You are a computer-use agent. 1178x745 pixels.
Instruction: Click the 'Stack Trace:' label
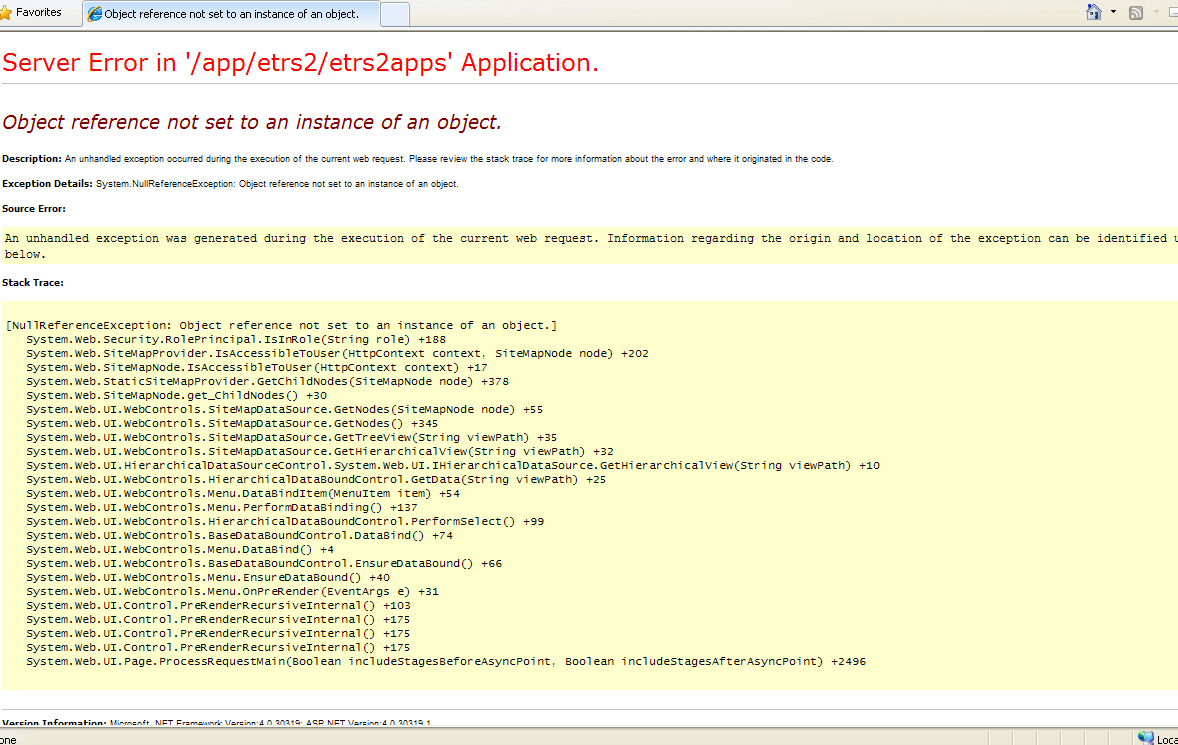pos(33,283)
